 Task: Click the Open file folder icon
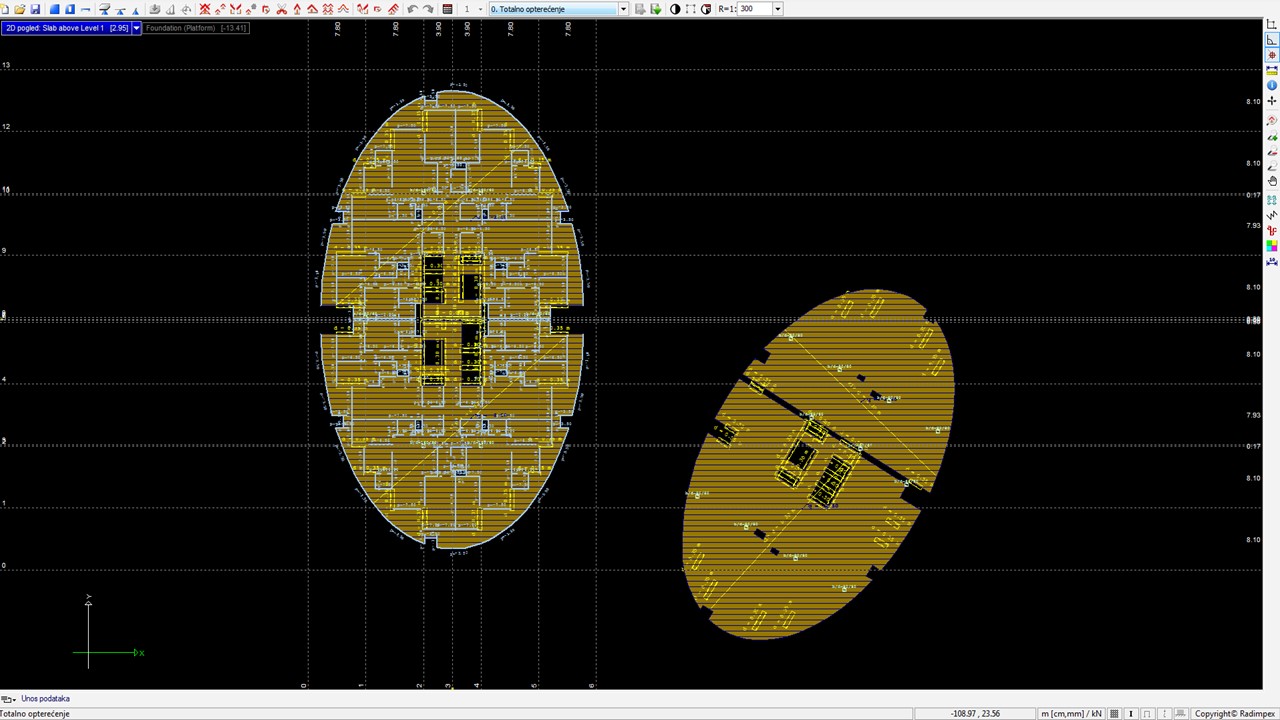coord(20,9)
